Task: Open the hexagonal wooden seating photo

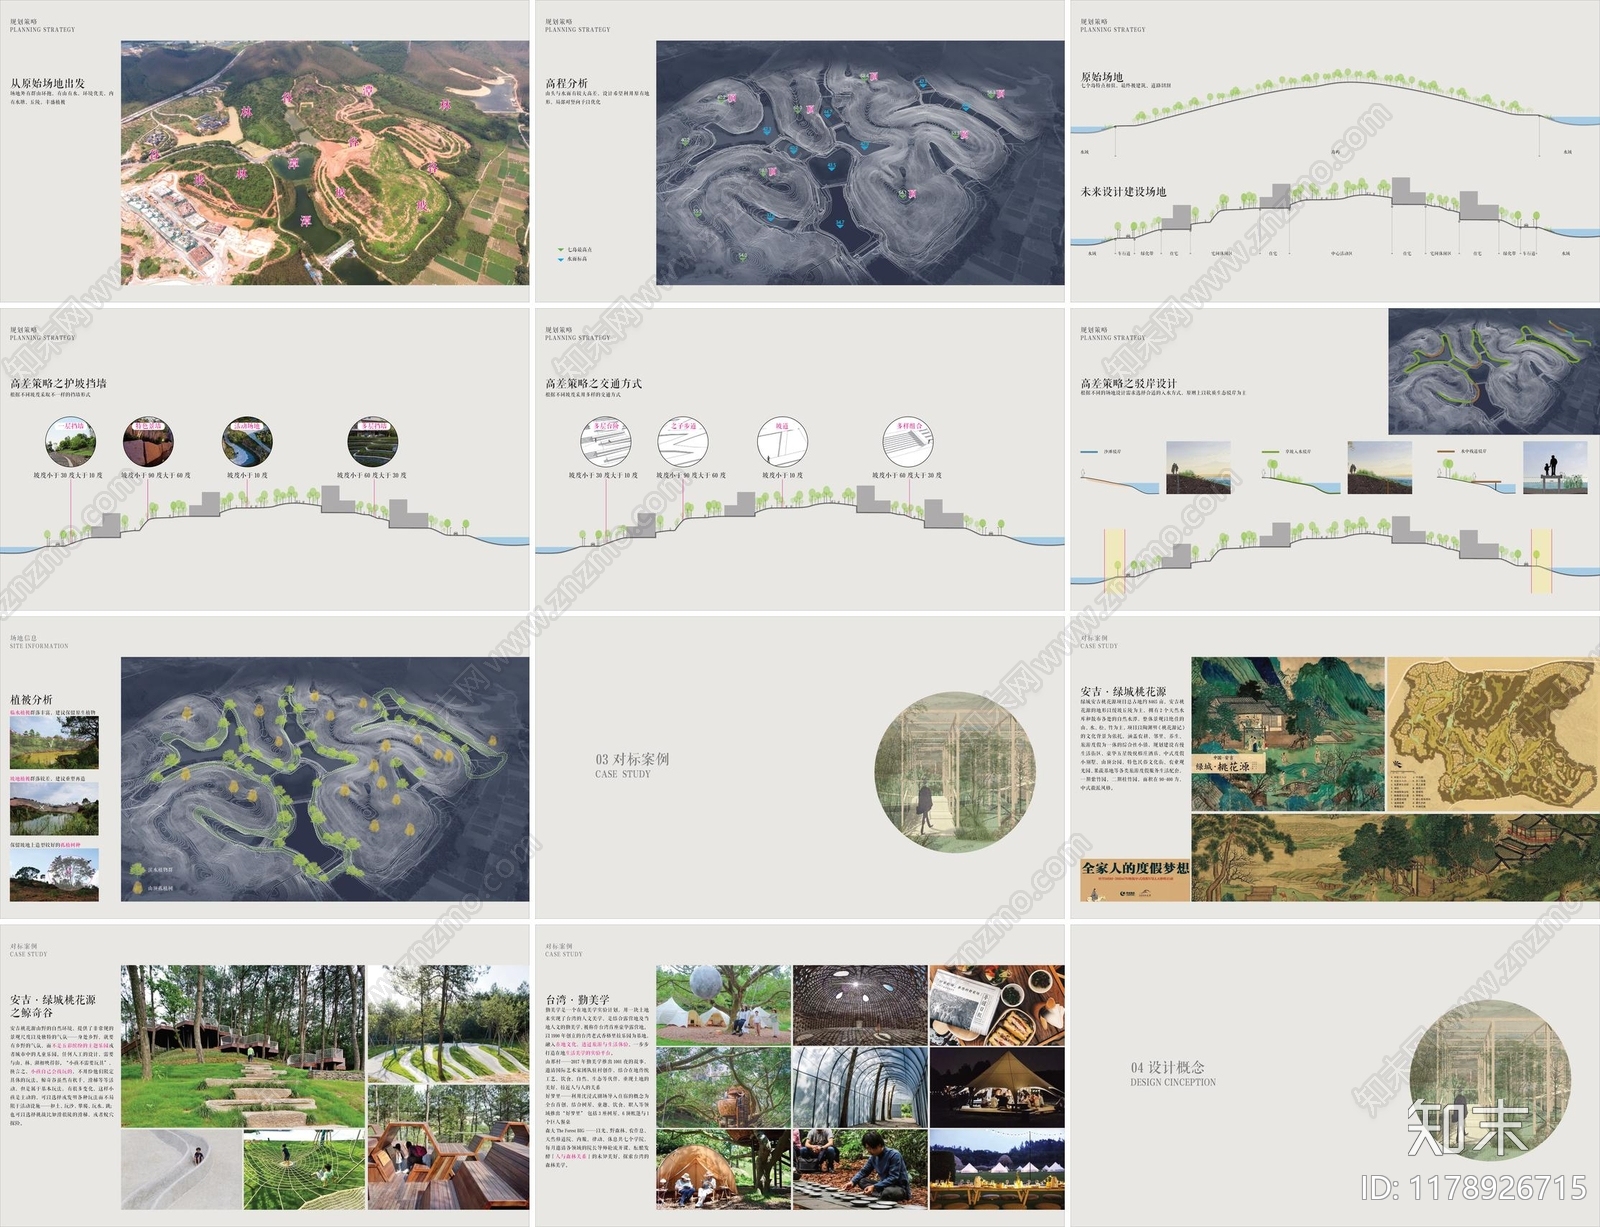Action: 448,1147
